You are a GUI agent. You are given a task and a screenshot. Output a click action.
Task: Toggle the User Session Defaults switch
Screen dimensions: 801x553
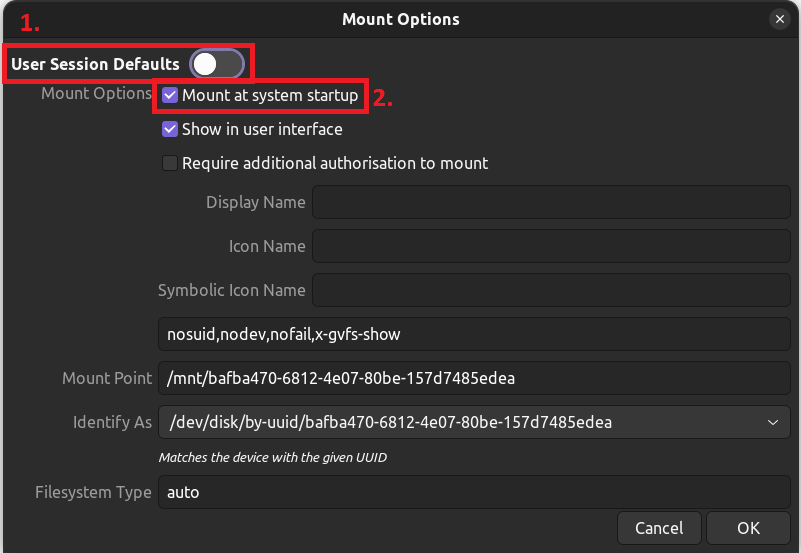(217, 64)
